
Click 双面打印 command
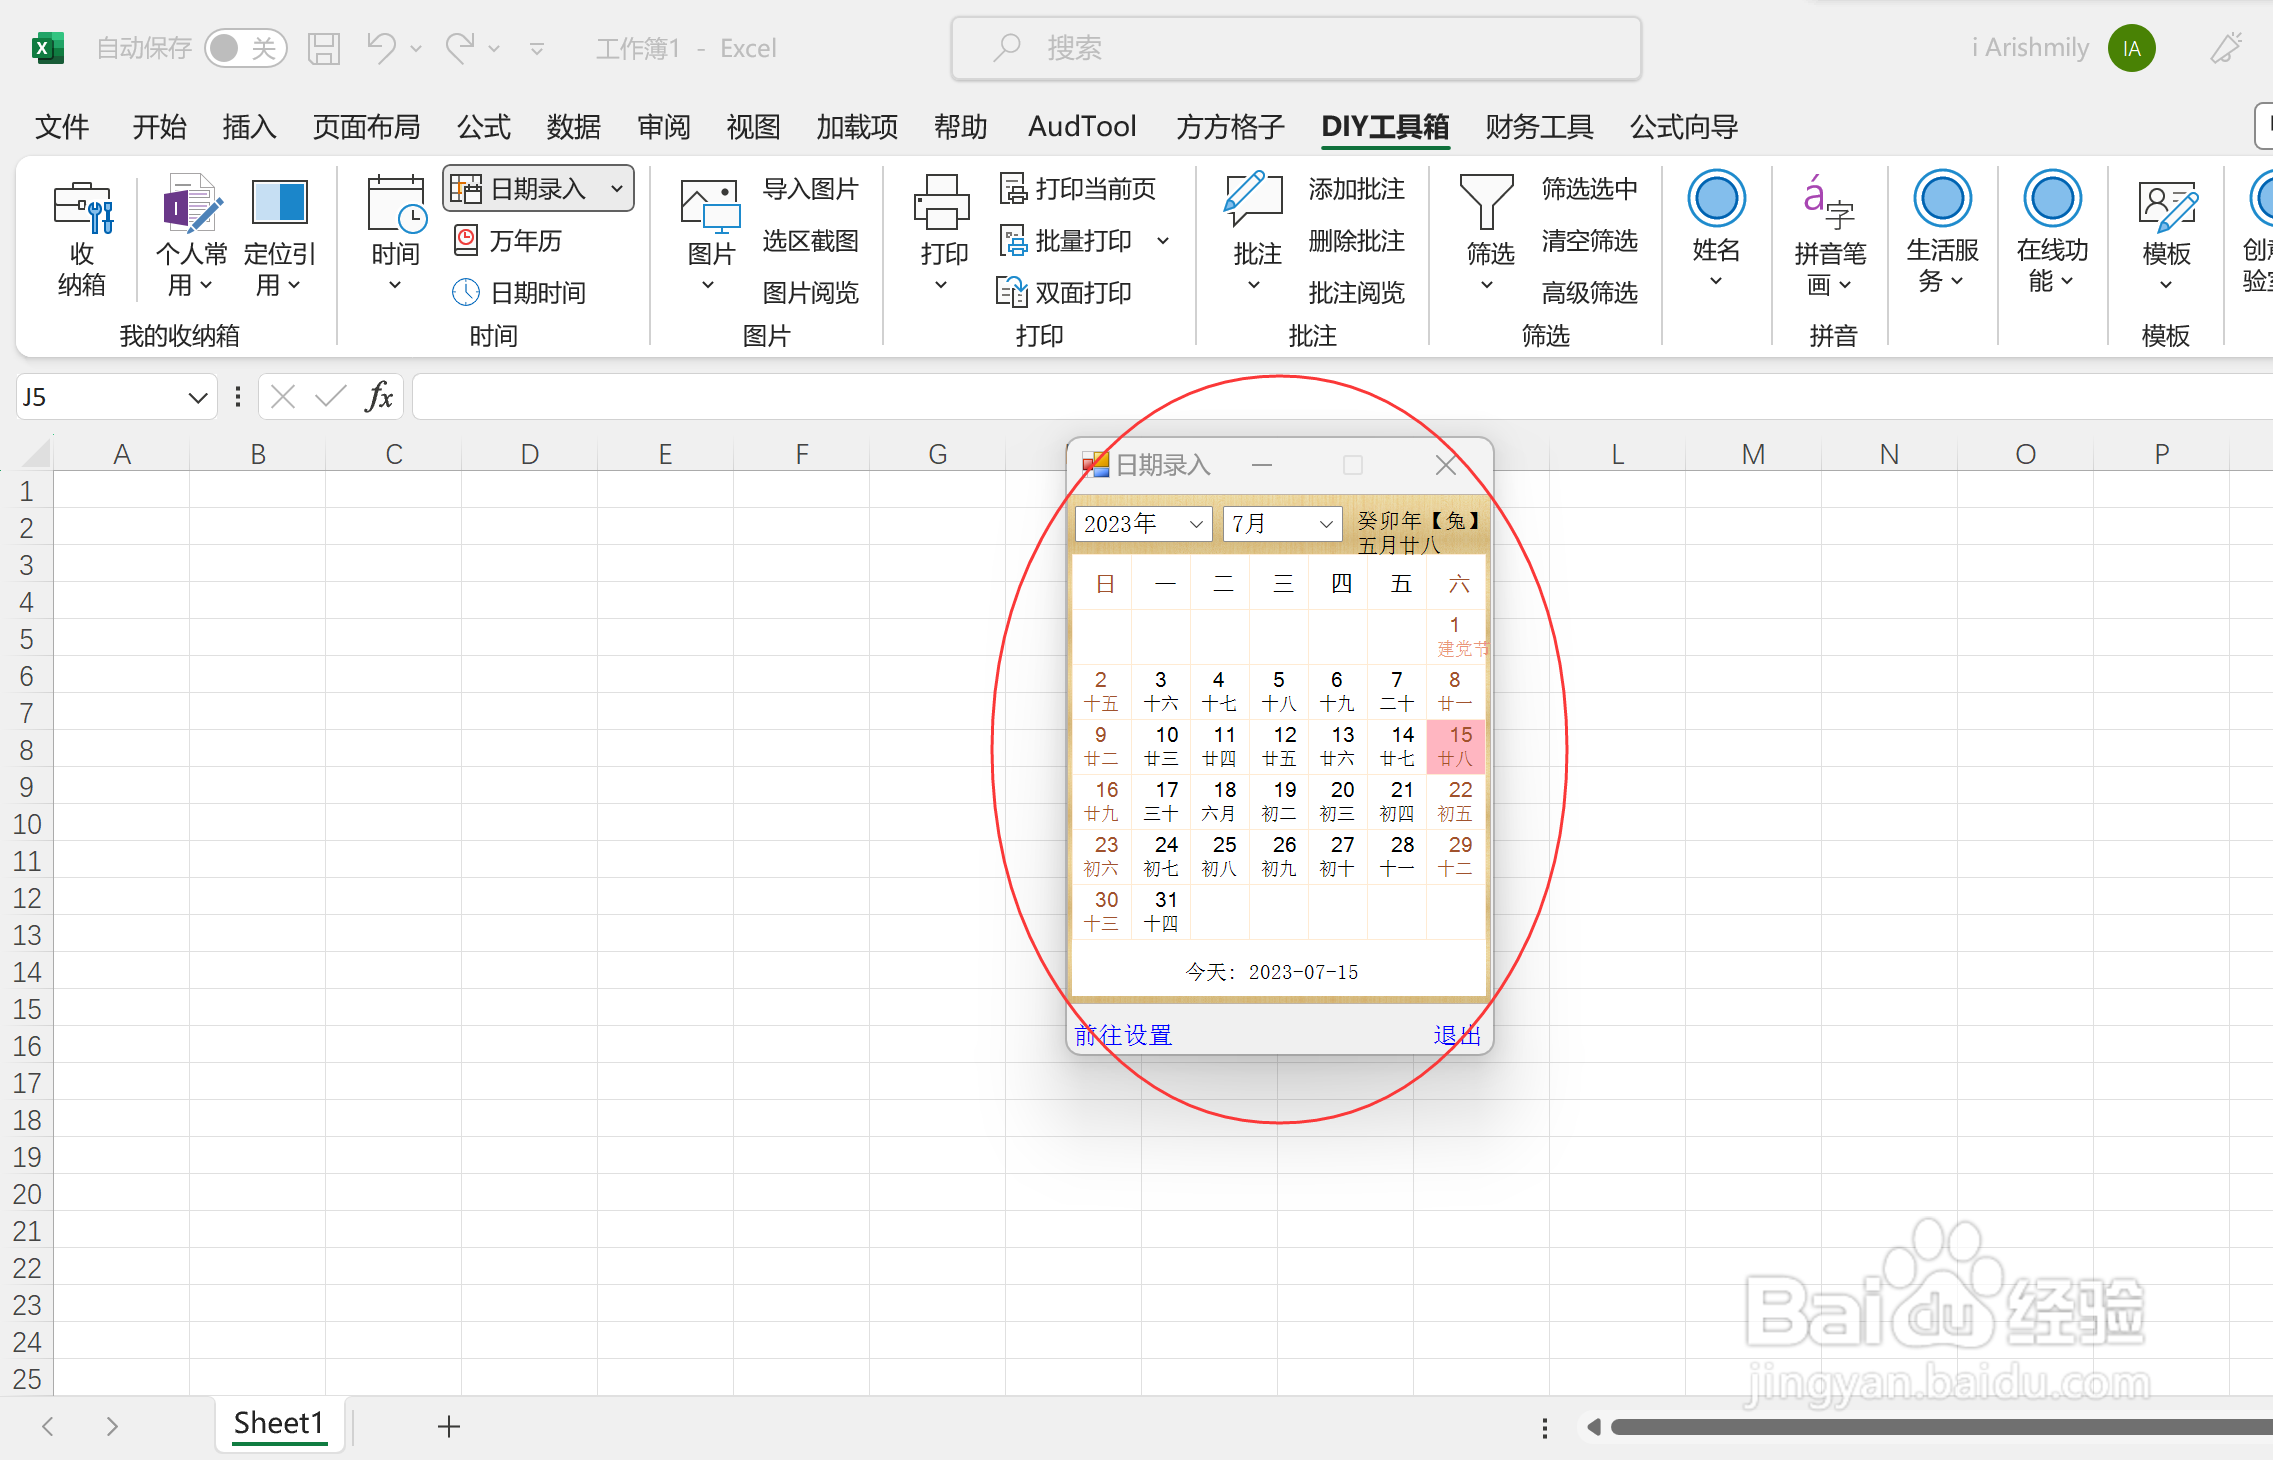tap(1064, 293)
